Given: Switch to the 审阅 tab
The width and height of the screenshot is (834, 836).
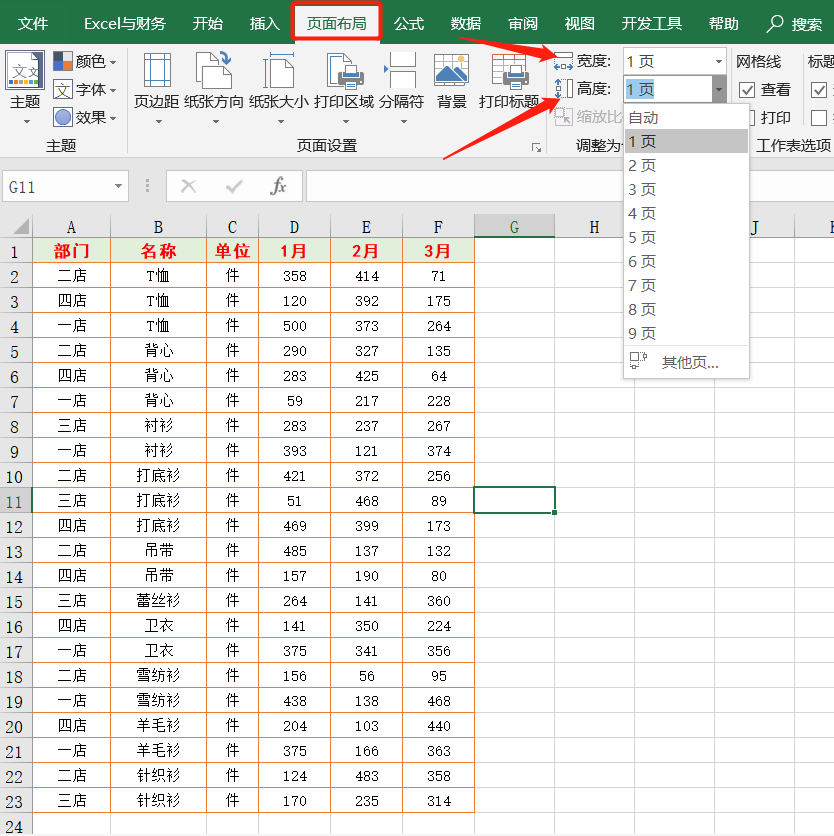Looking at the screenshot, I should tap(523, 23).
